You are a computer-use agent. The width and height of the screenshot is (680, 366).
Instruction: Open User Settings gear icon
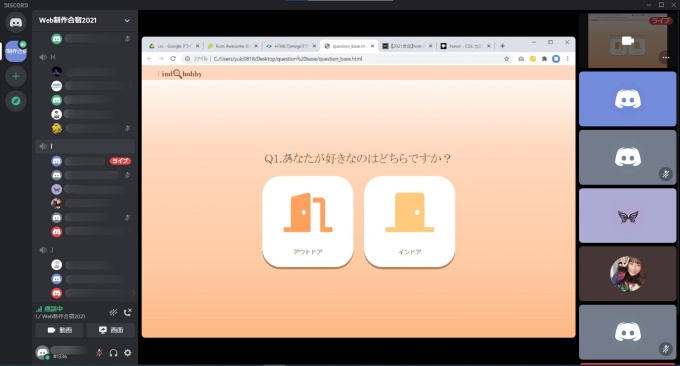(x=128, y=353)
